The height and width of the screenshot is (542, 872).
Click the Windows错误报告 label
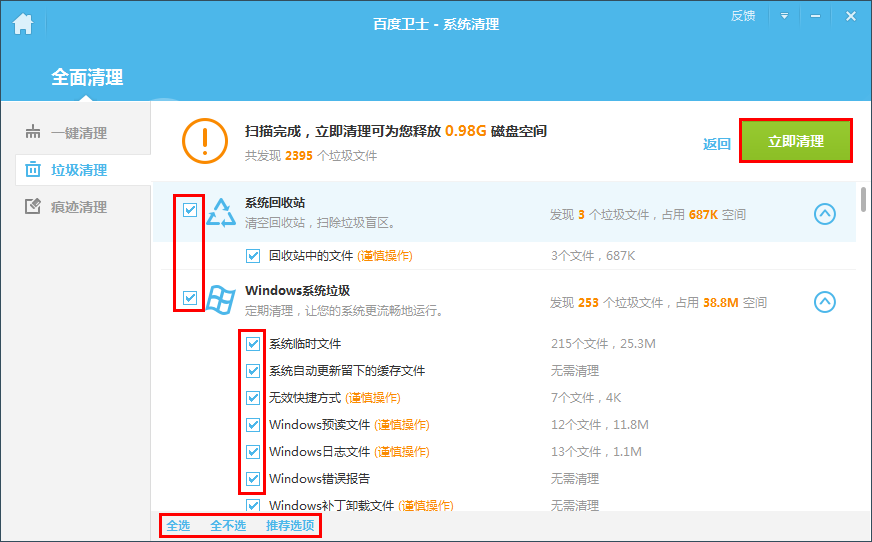[x=320, y=479]
